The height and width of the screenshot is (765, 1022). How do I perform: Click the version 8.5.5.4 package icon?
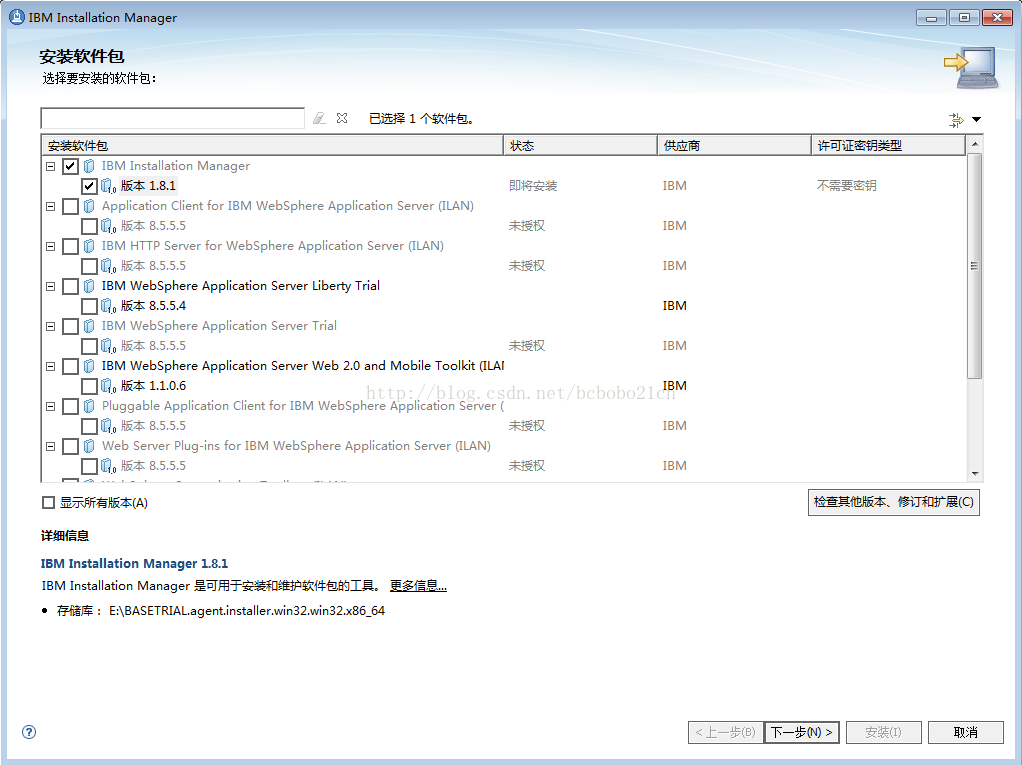108,306
